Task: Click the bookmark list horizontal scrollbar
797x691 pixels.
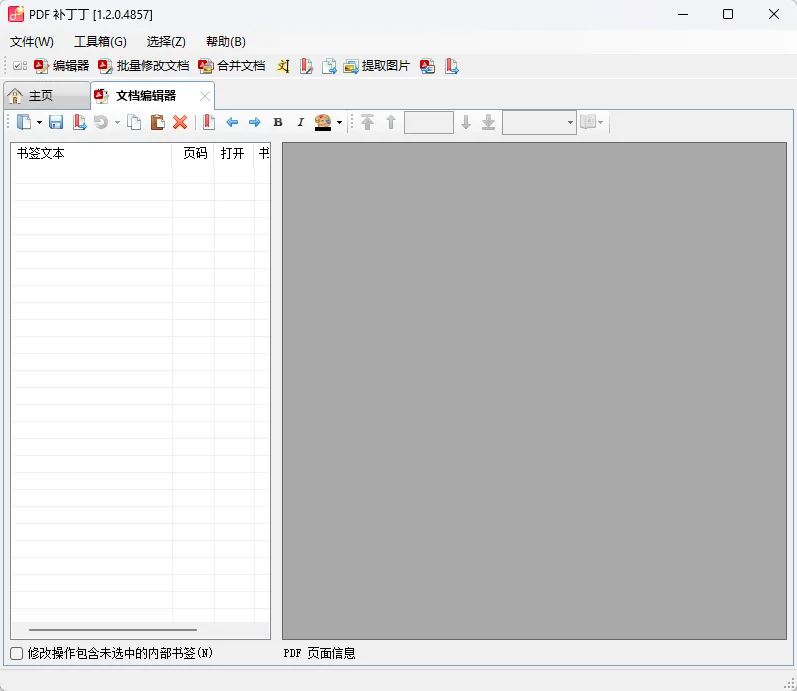Action: coord(113,629)
